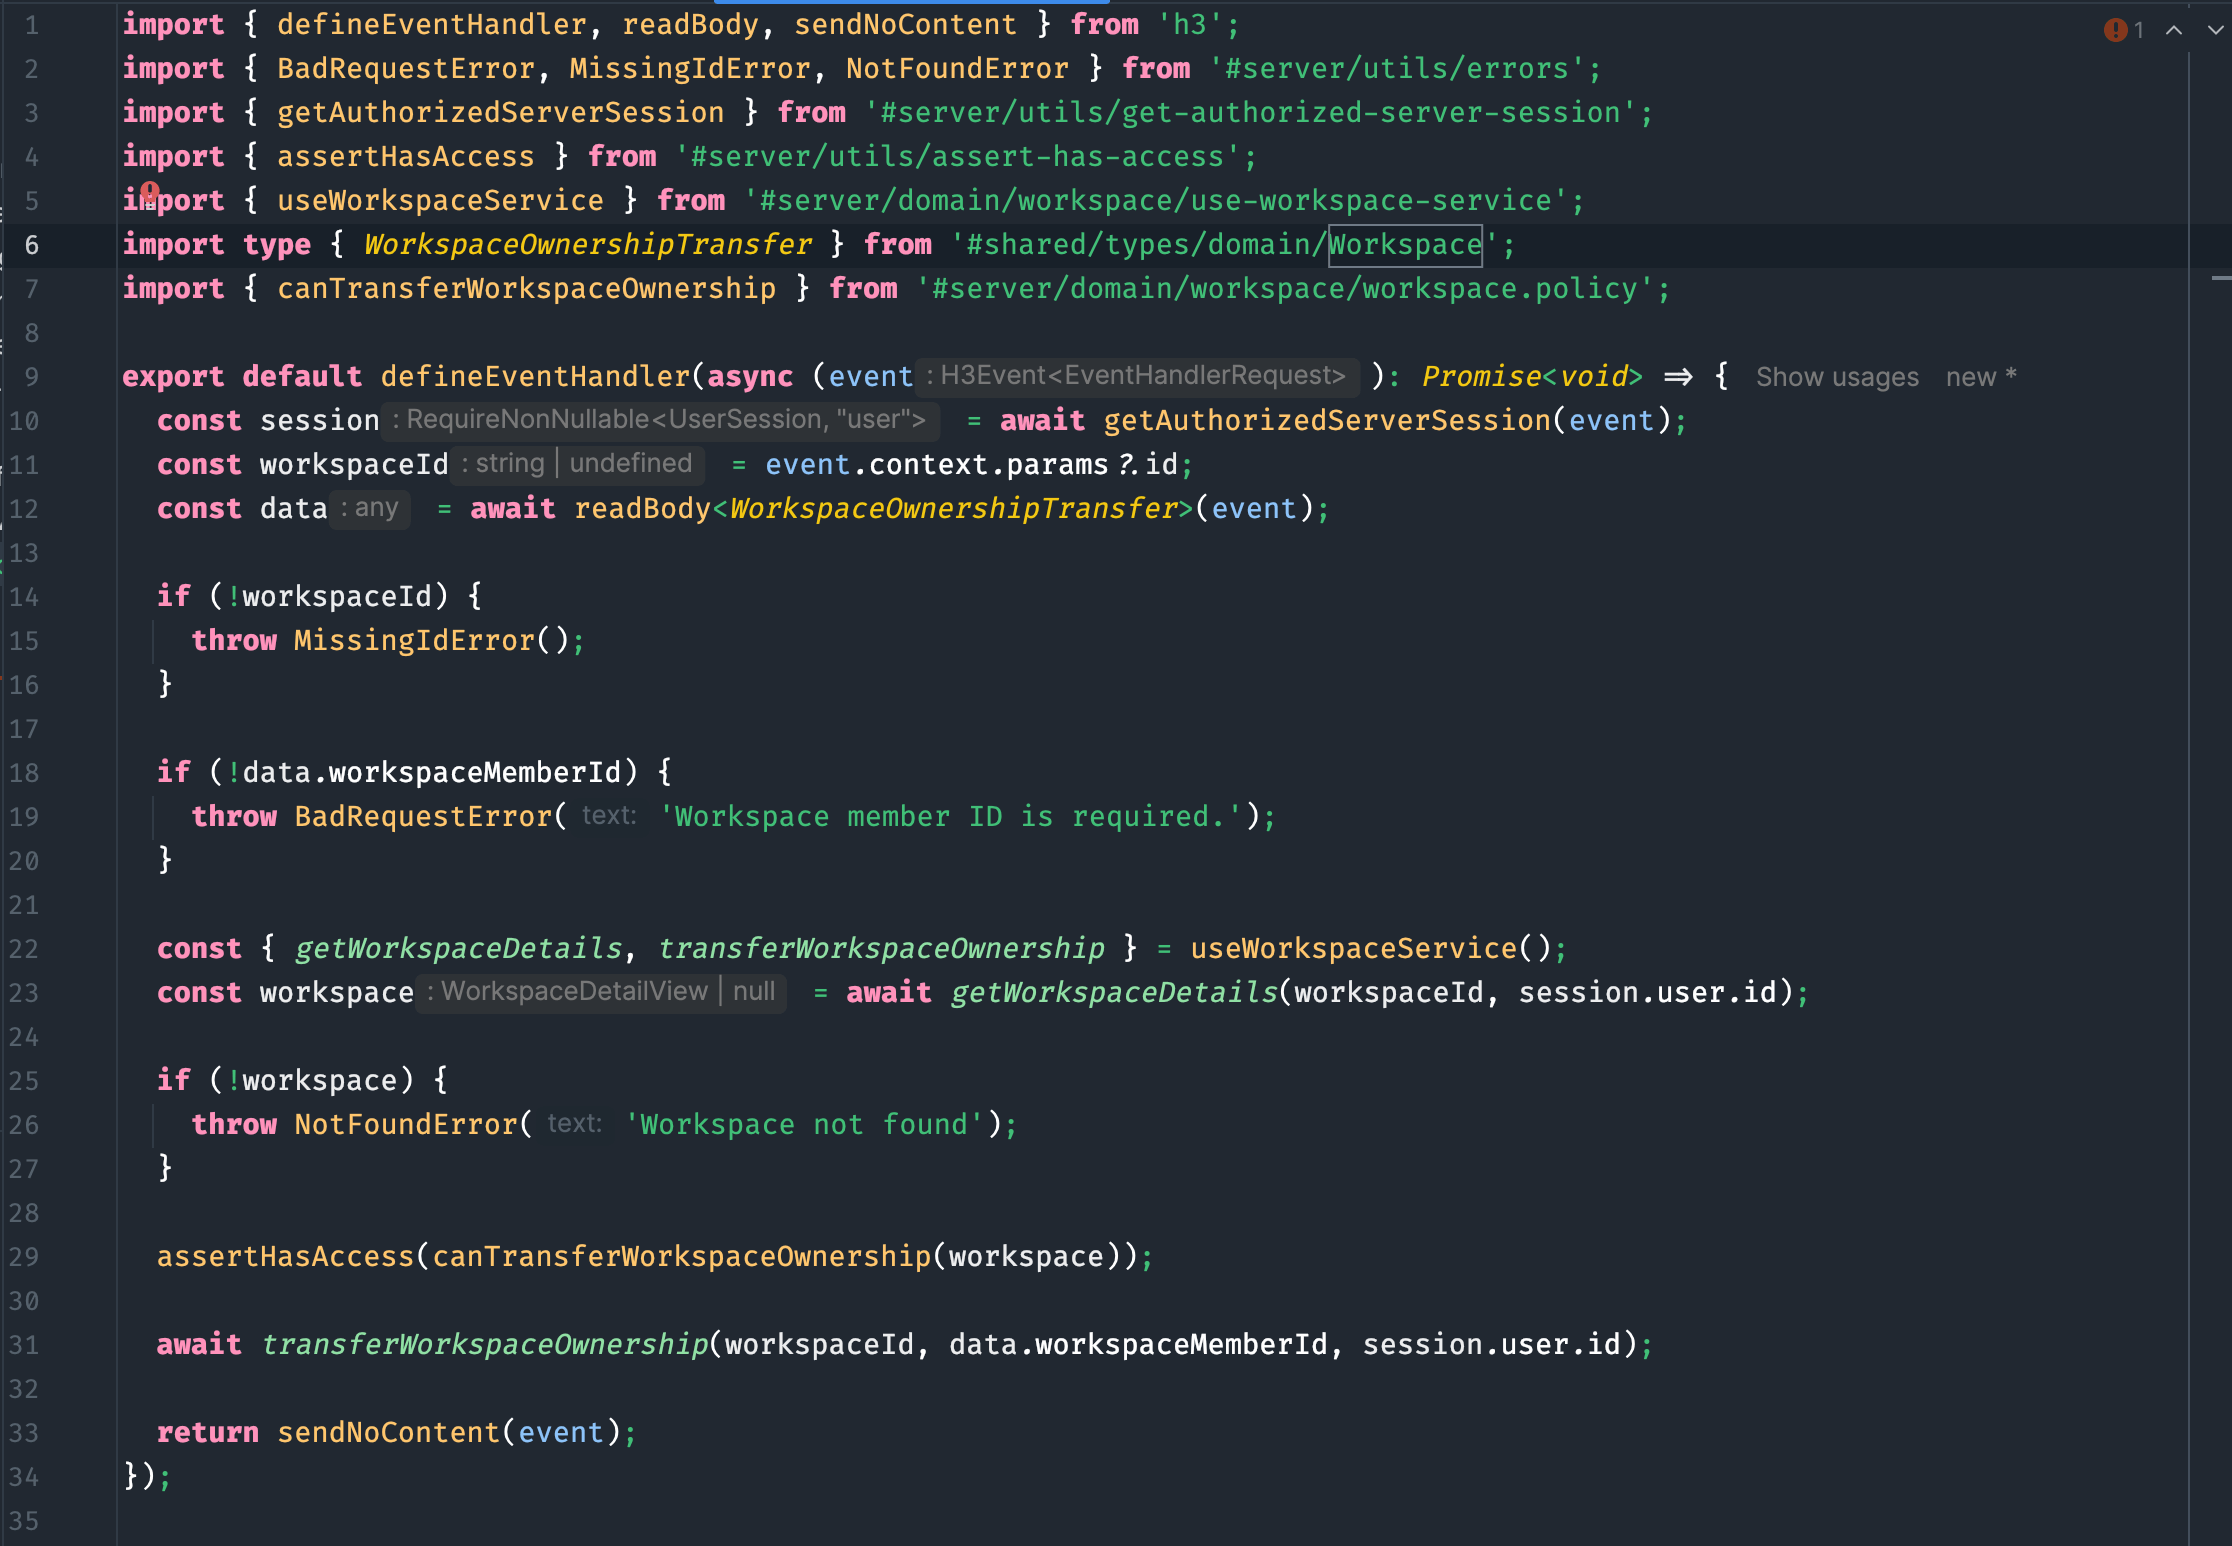
Task: Click 'export default' keyword on line 9
Action: pyautogui.click(x=242, y=377)
